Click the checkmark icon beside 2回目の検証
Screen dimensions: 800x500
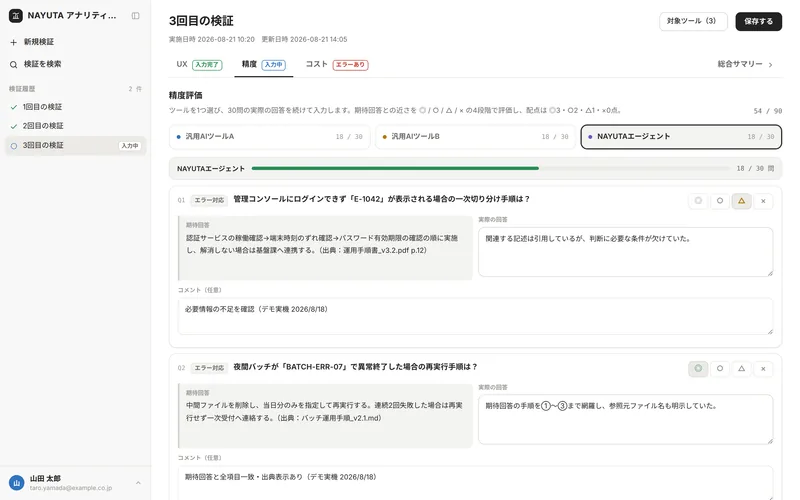(14, 126)
